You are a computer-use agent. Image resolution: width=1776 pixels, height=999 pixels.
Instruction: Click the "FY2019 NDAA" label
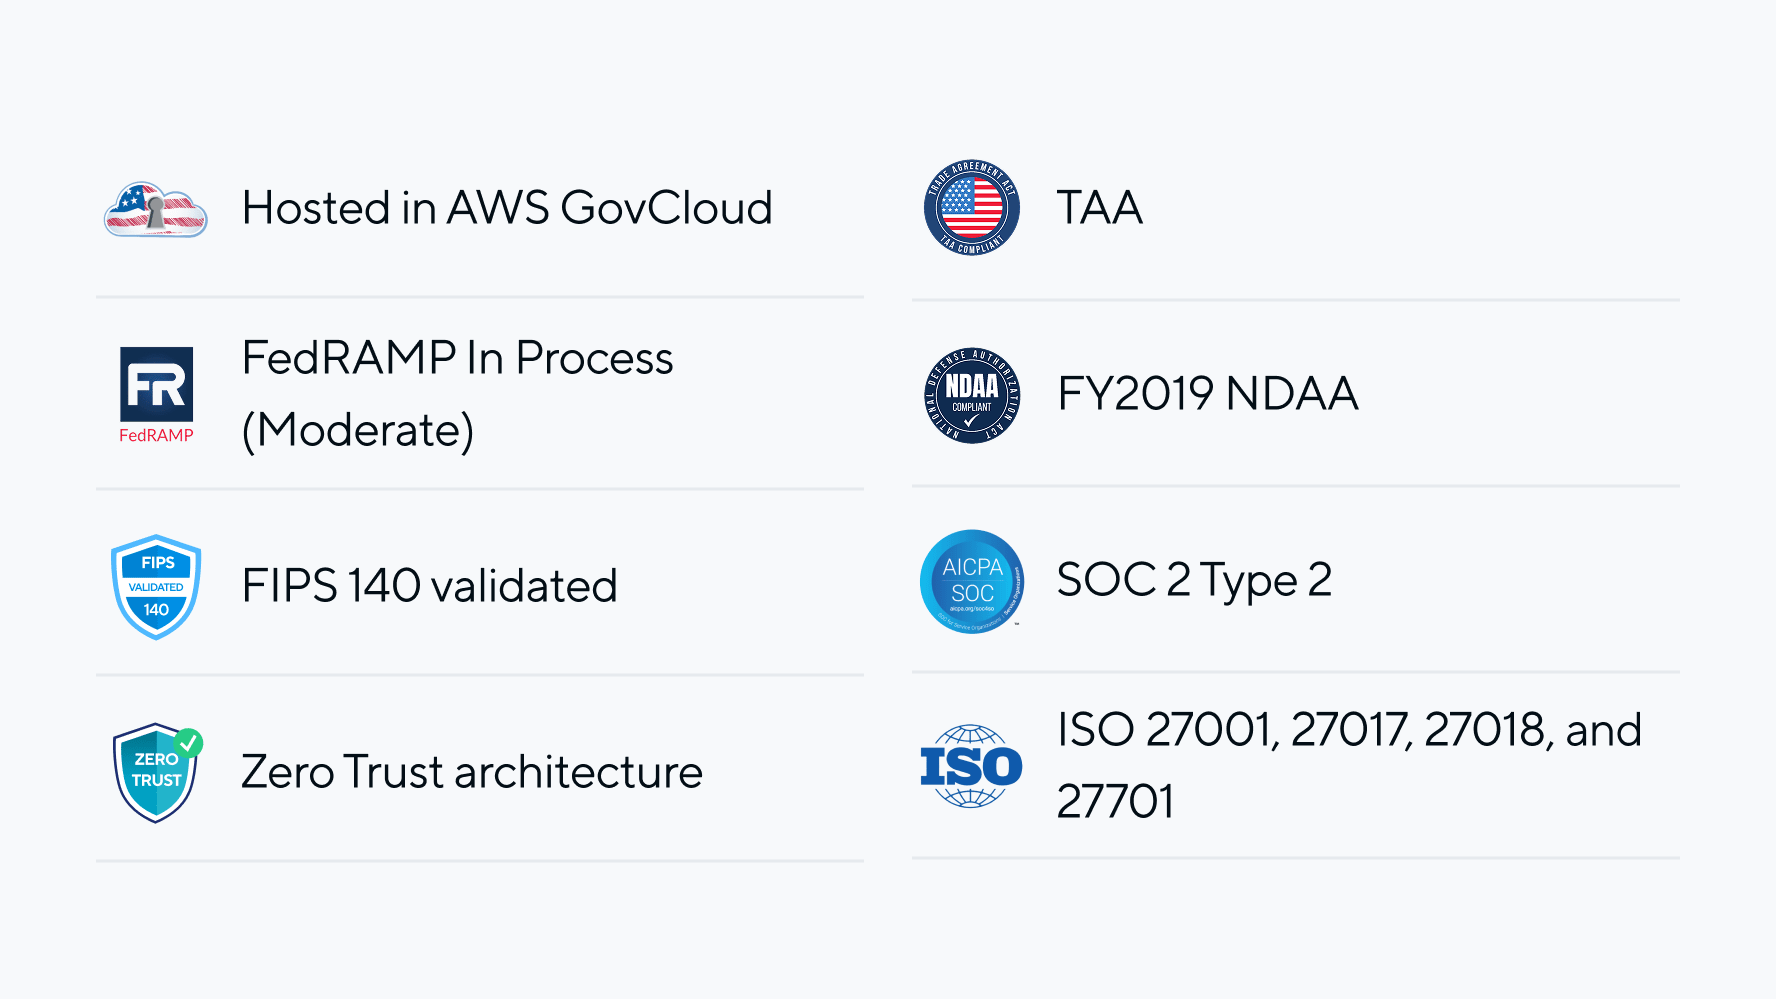pyautogui.click(x=1207, y=394)
